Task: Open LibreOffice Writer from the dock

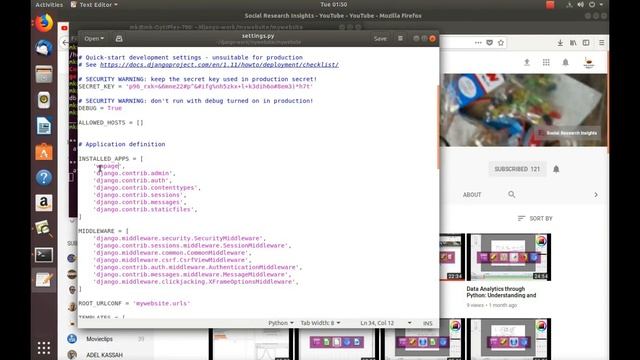Action: click(x=44, y=126)
